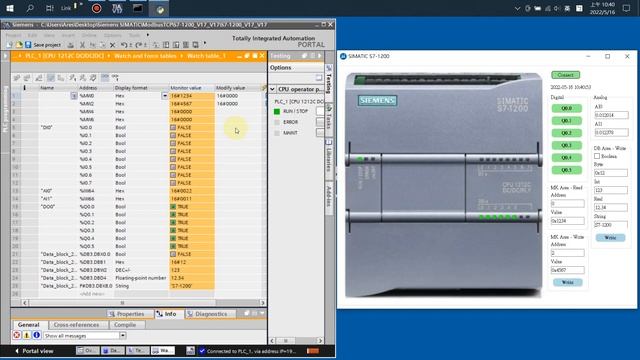Toggle the Q0.1 digital output button
This screenshot has height=360, width=640.
point(566,120)
